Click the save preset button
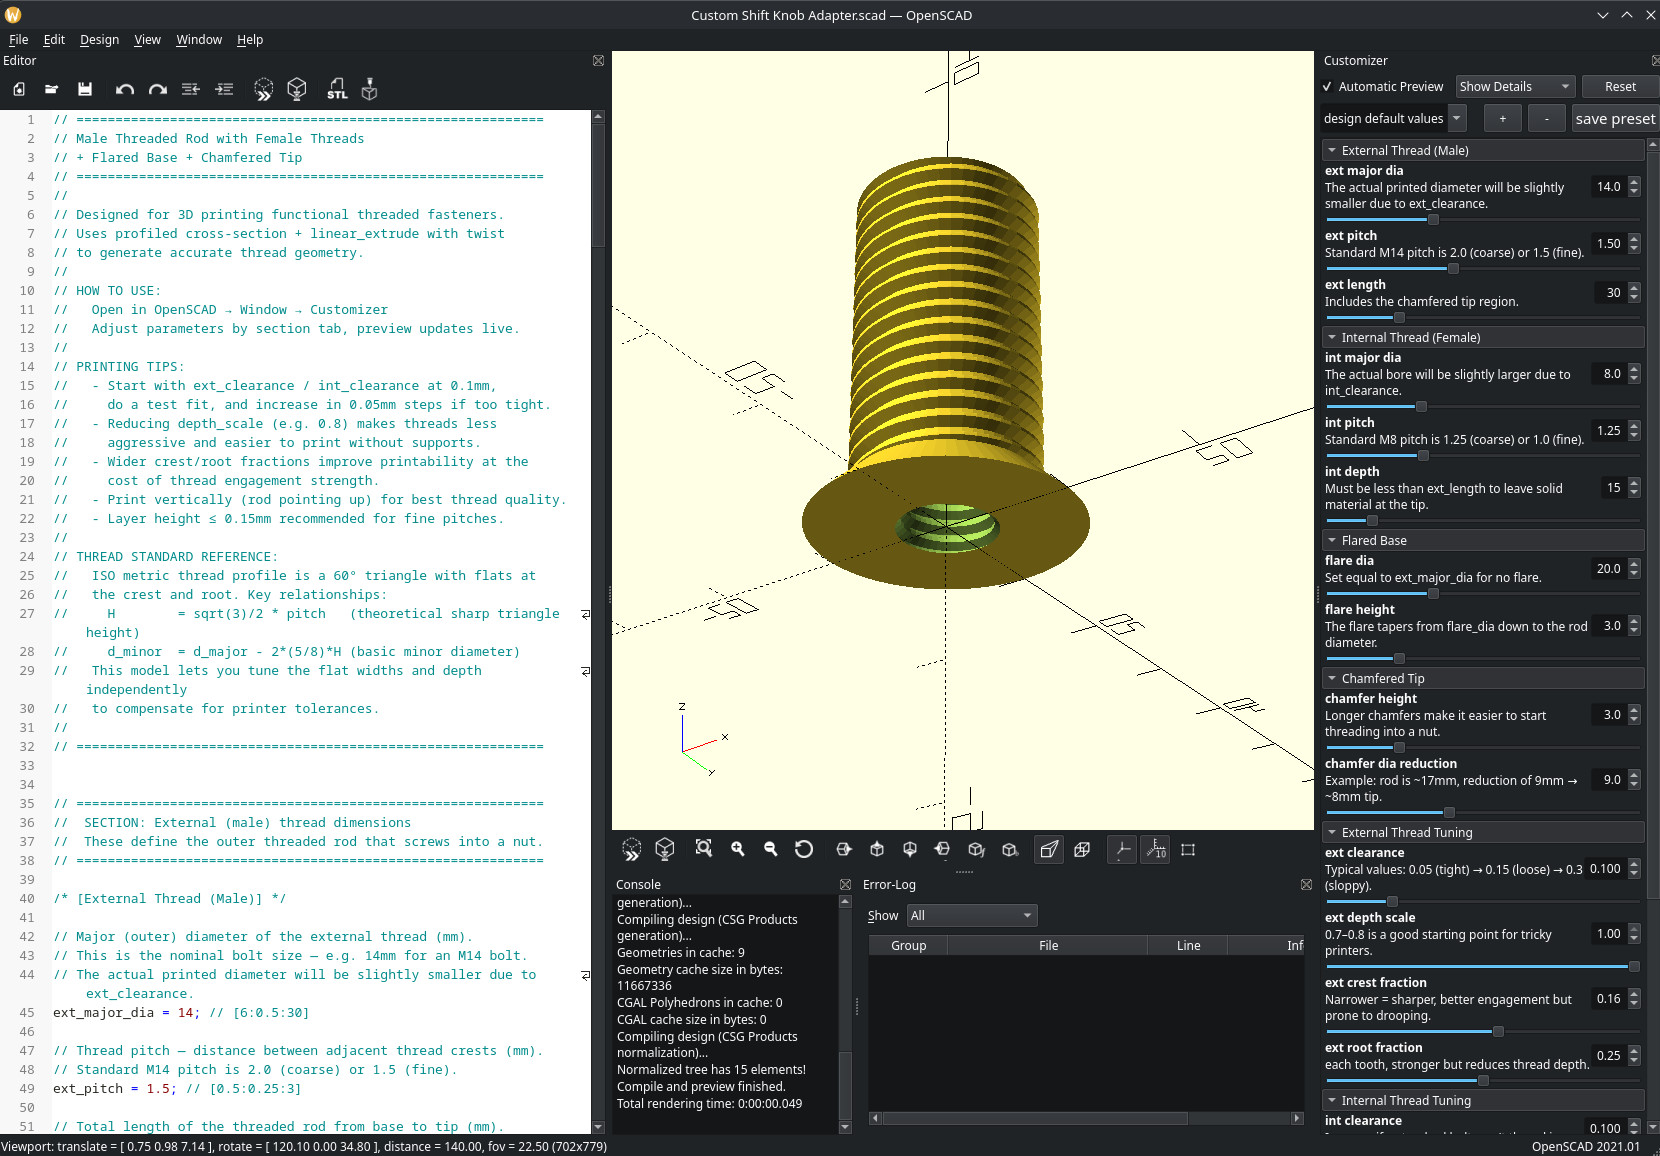1660x1156 pixels. coord(1615,119)
